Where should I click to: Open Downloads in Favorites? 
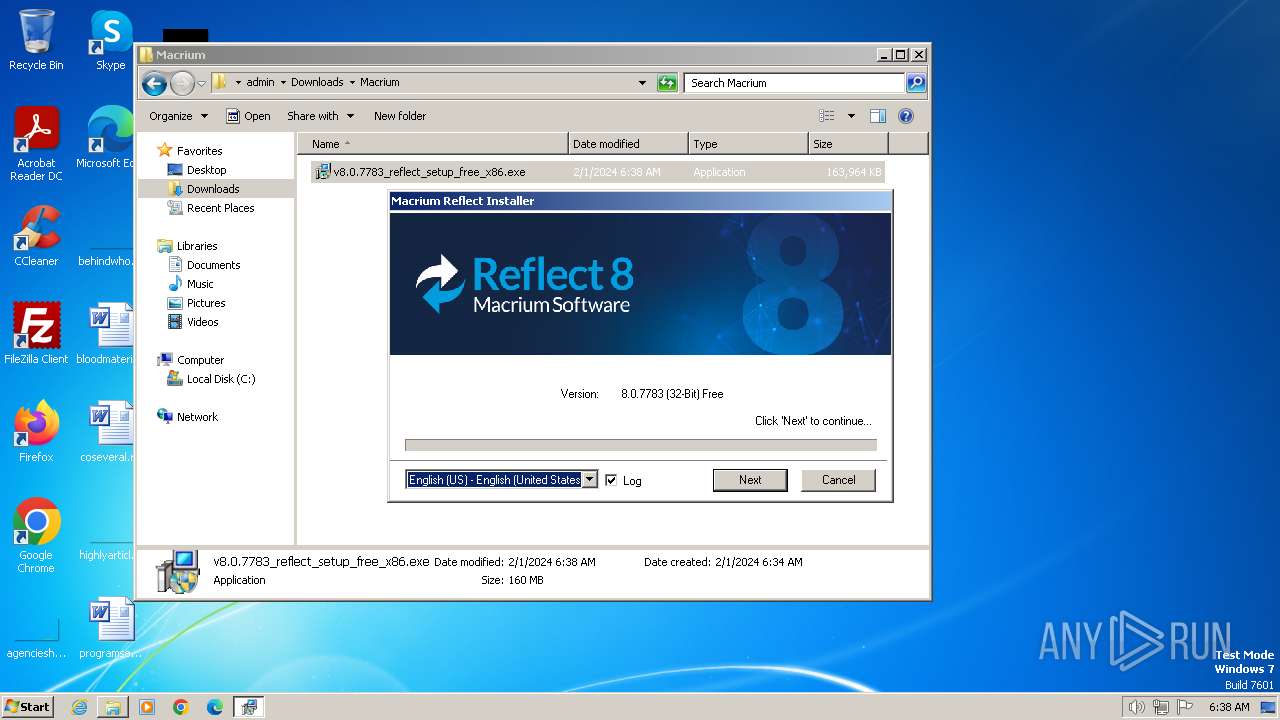[x=213, y=189]
